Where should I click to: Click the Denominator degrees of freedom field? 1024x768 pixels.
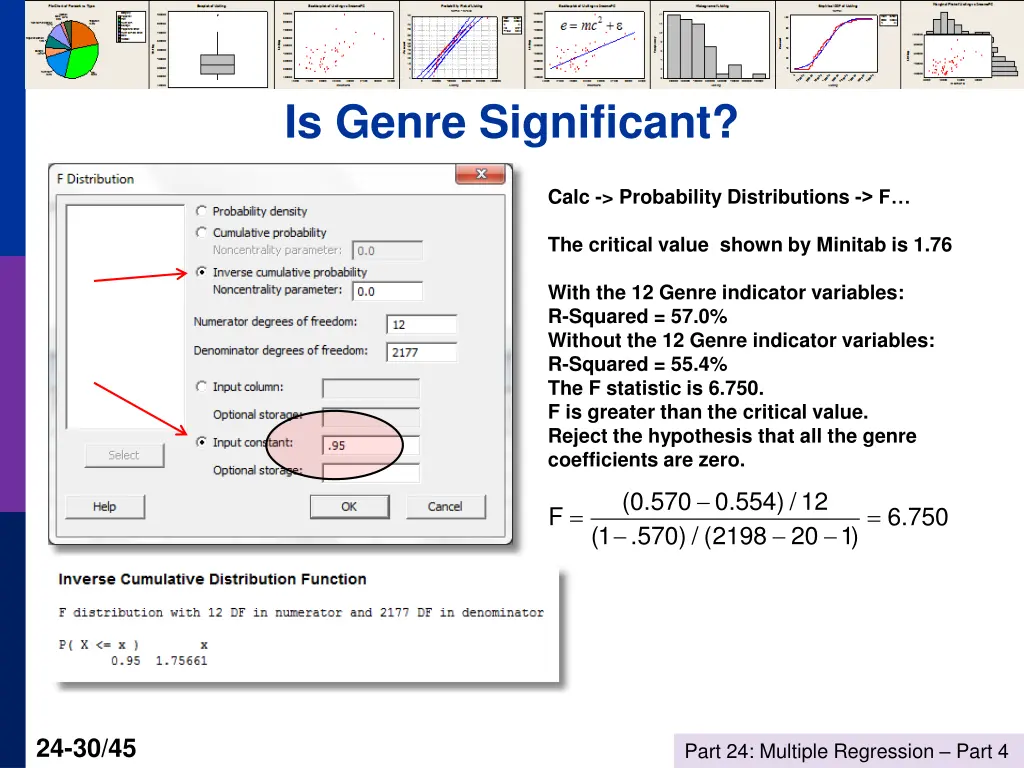(x=421, y=352)
